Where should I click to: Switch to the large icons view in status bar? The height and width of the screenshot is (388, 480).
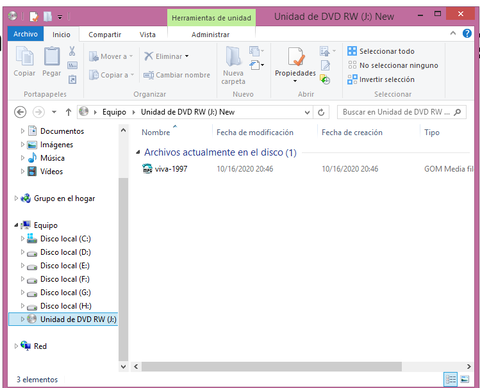tap(465, 379)
